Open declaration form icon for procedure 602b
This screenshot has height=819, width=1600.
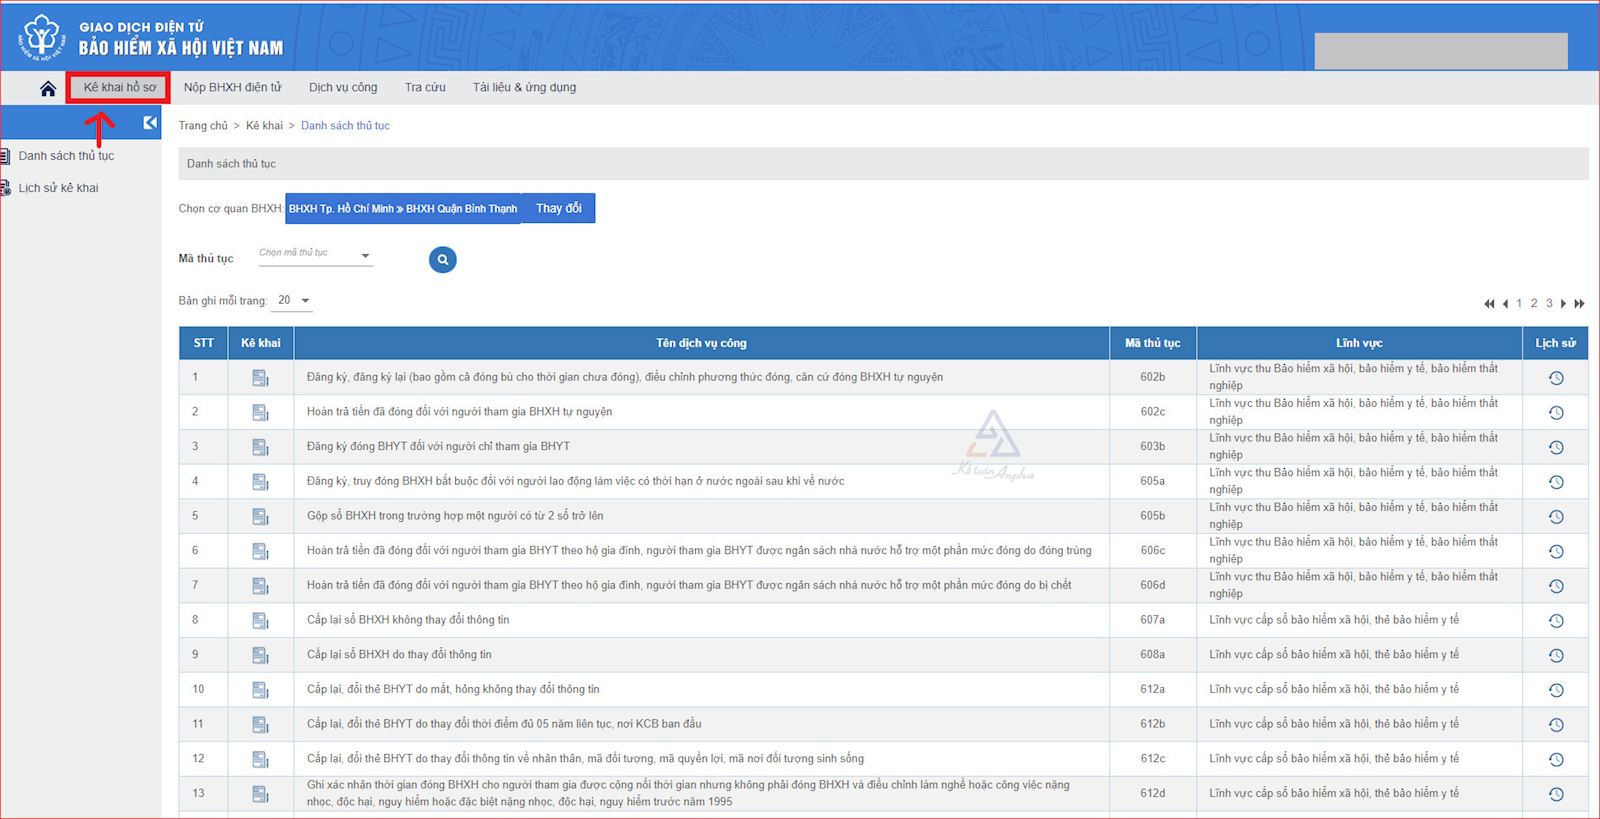click(260, 378)
